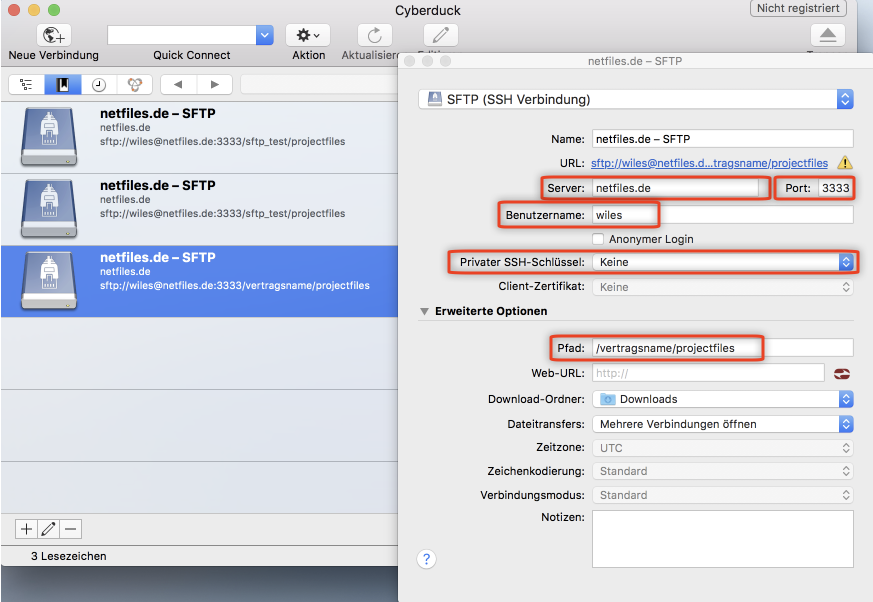Open the Dateitransfers dropdown
This screenshot has height=602, width=873.
pos(723,424)
